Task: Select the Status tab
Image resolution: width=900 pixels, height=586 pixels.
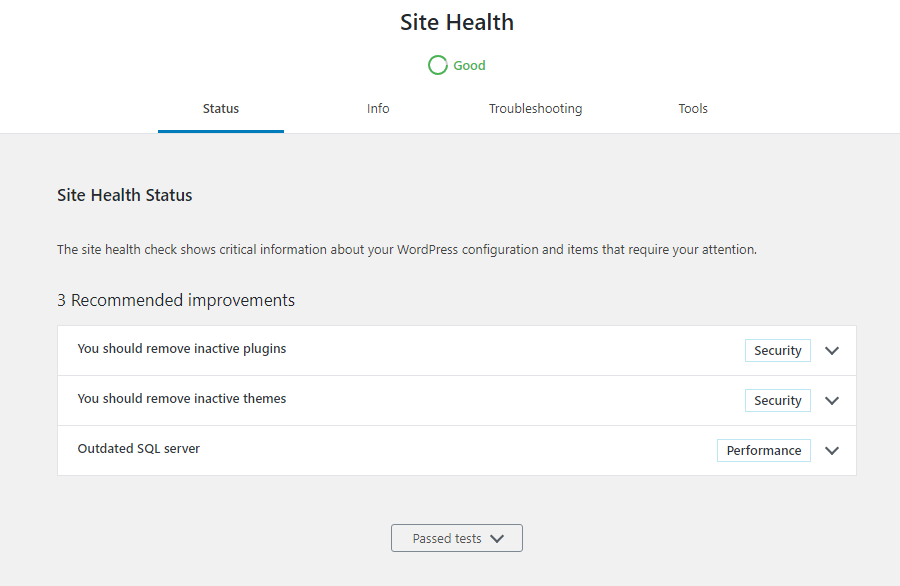Action: [221, 108]
